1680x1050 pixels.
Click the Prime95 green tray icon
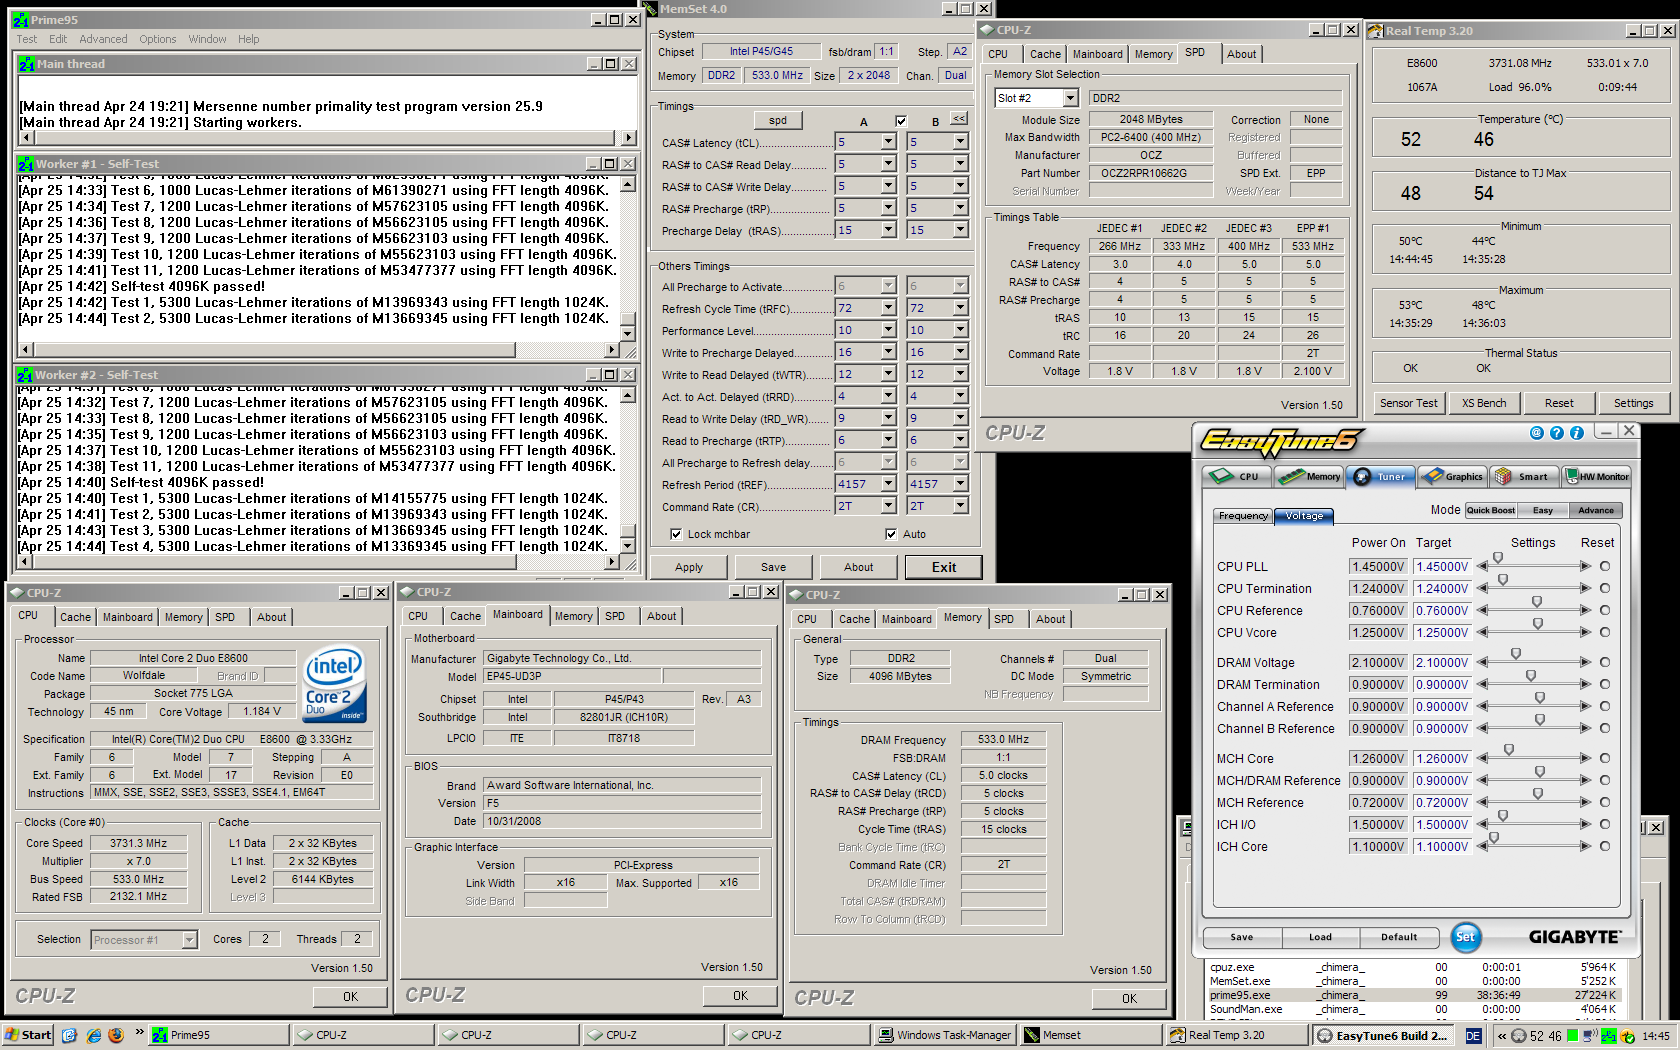click(1609, 1036)
